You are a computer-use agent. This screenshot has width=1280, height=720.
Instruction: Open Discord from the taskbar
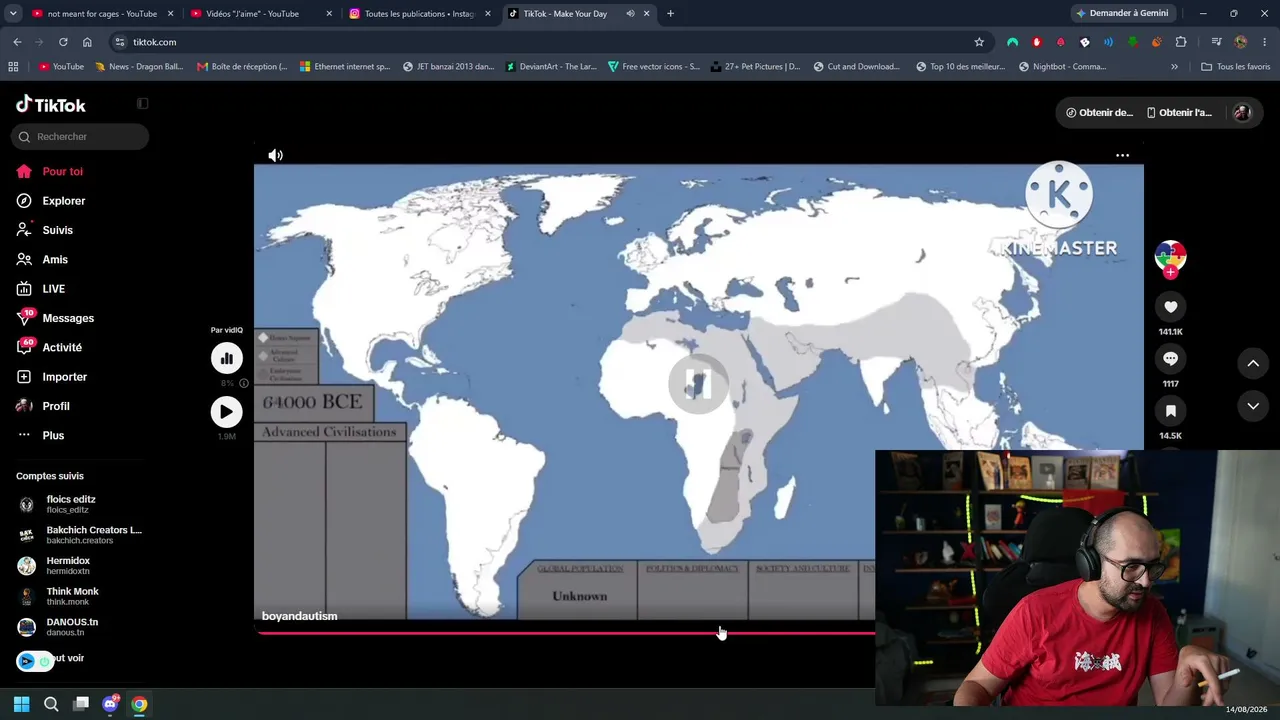110,704
